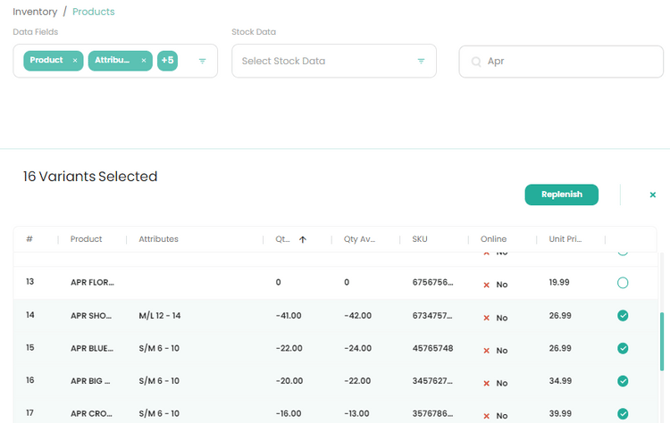670x423 pixels.
Task: Expand the Data Fields dropdown
Action: (x=202, y=61)
